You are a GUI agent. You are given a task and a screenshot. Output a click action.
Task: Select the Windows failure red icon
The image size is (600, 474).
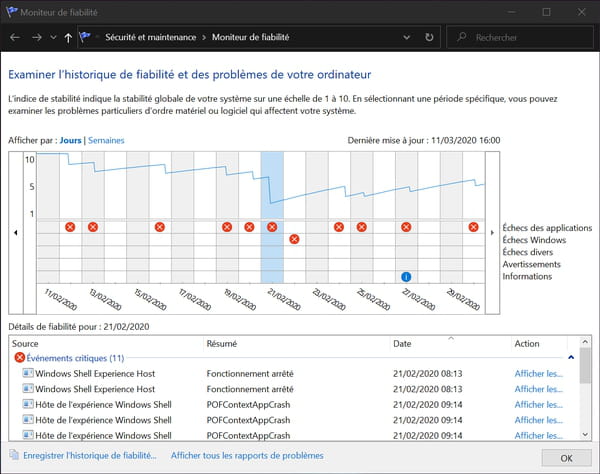(x=294, y=239)
